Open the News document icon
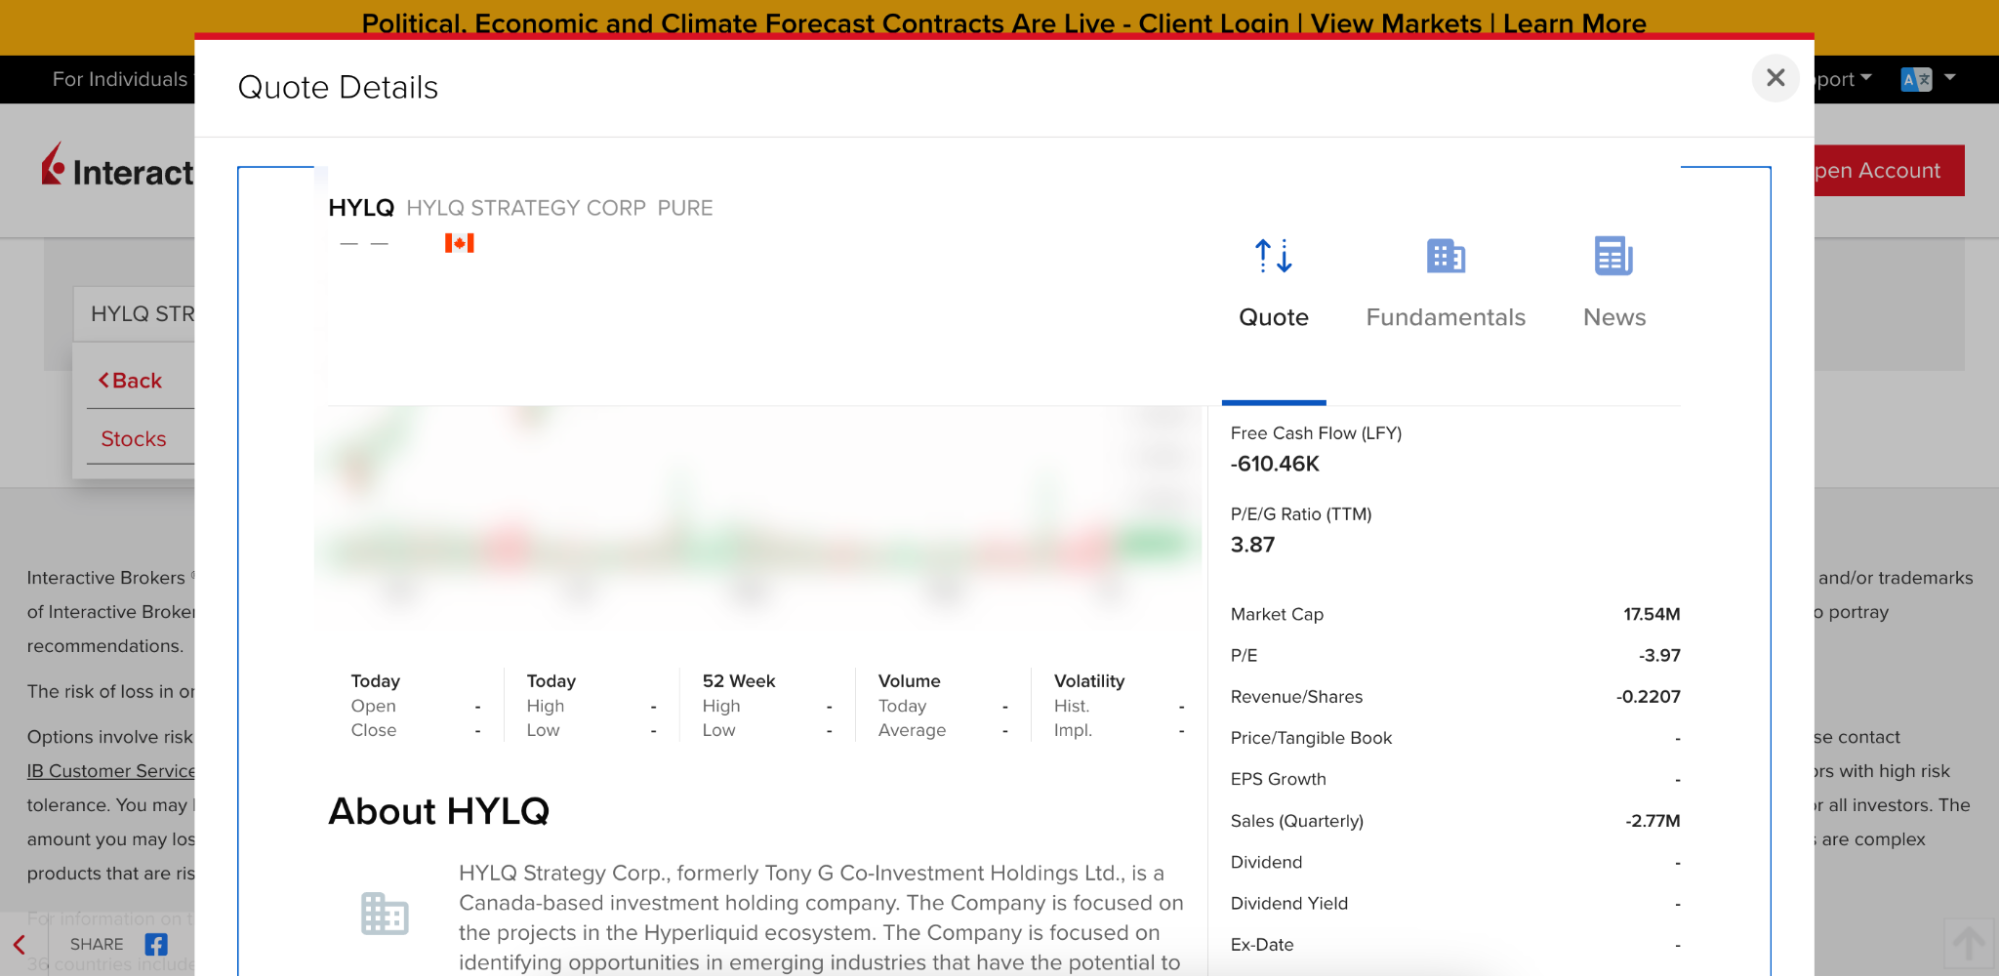The width and height of the screenshot is (1999, 977). (x=1613, y=256)
